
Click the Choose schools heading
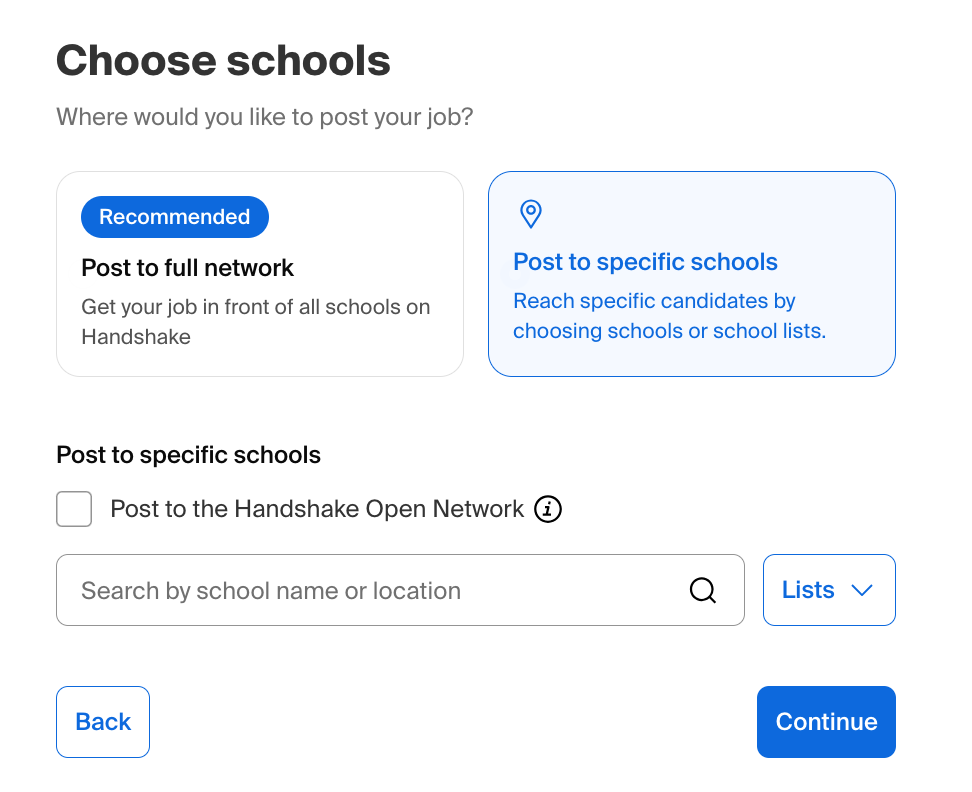click(x=223, y=61)
